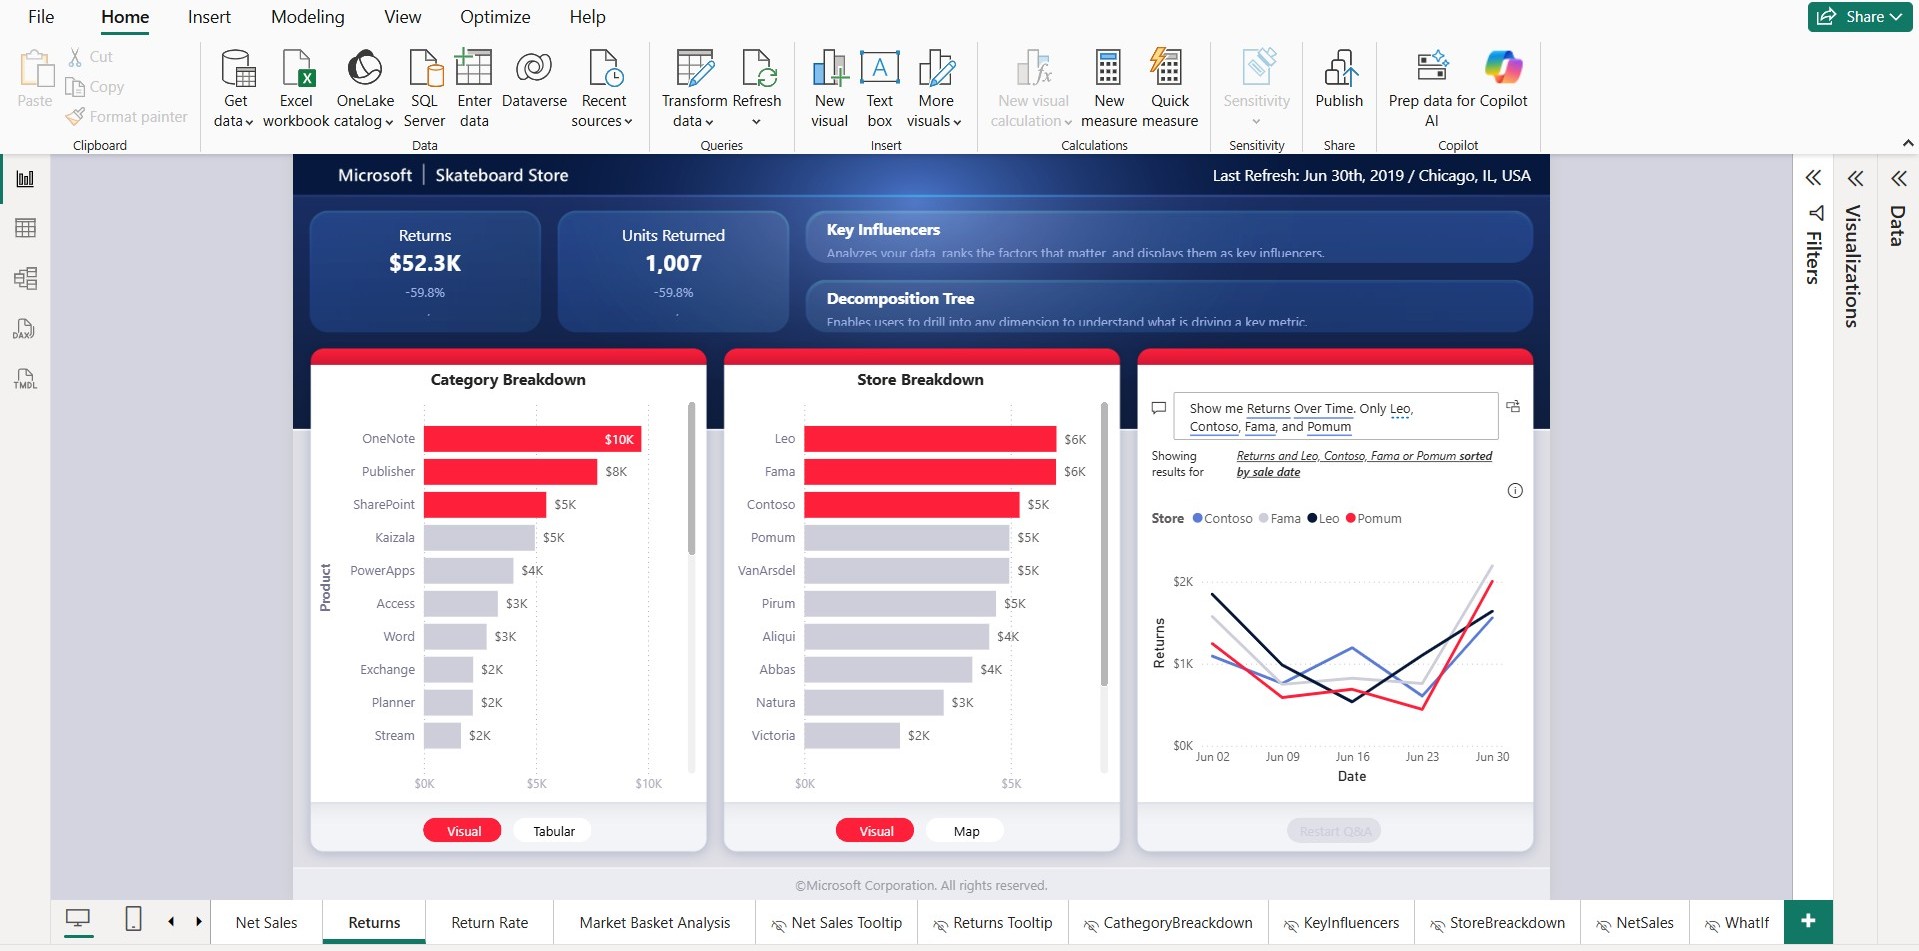1919x951 pixels.
Task: Open the DAX query view
Action: pos(25,329)
